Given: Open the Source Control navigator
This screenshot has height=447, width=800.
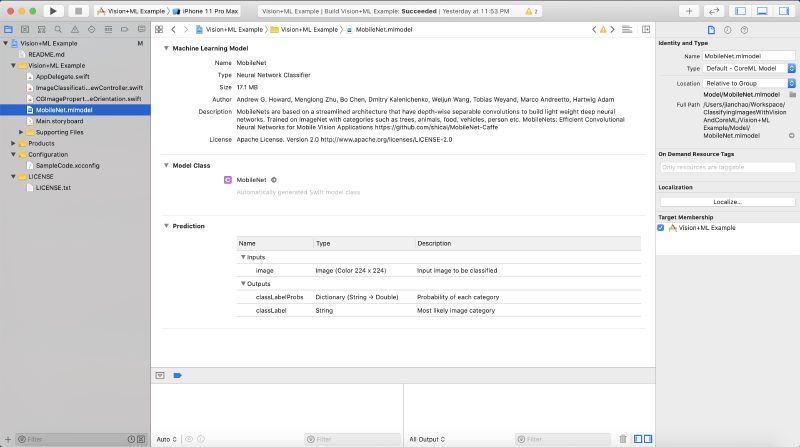Looking at the screenshot, I should [25, 30].
